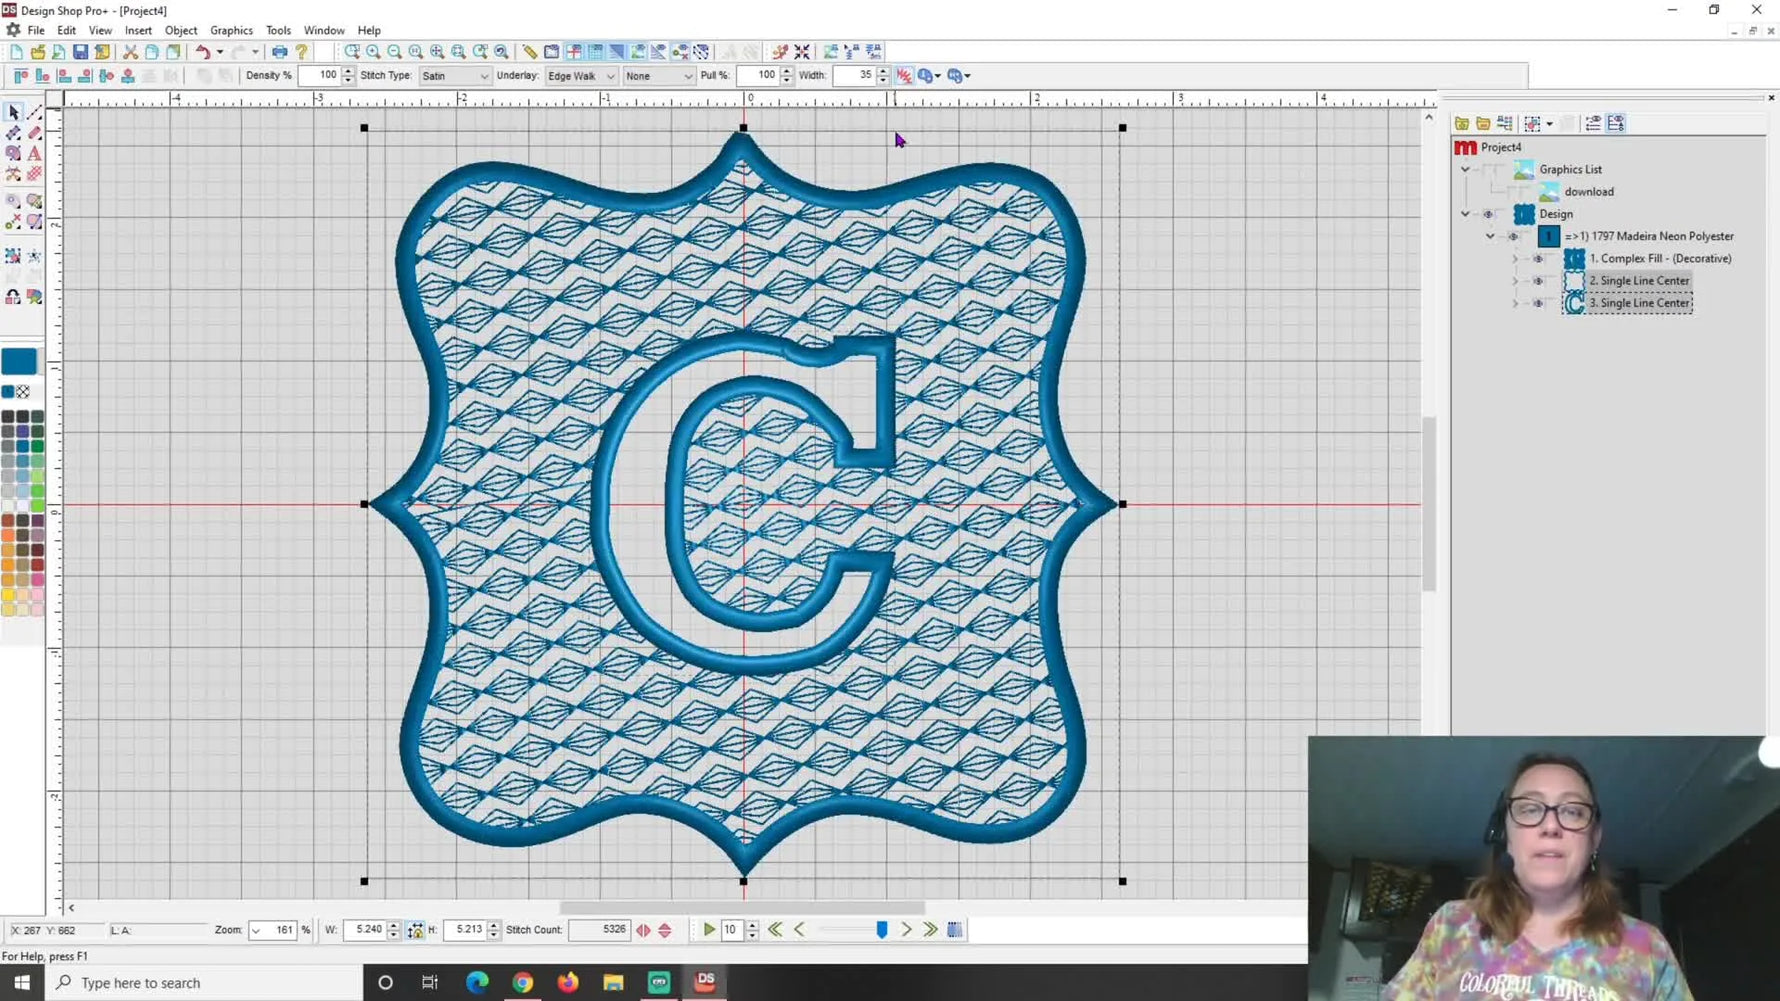Open the Stitch Type dropdown
Screen dimensions: 1780x1001
coord(455,76)
